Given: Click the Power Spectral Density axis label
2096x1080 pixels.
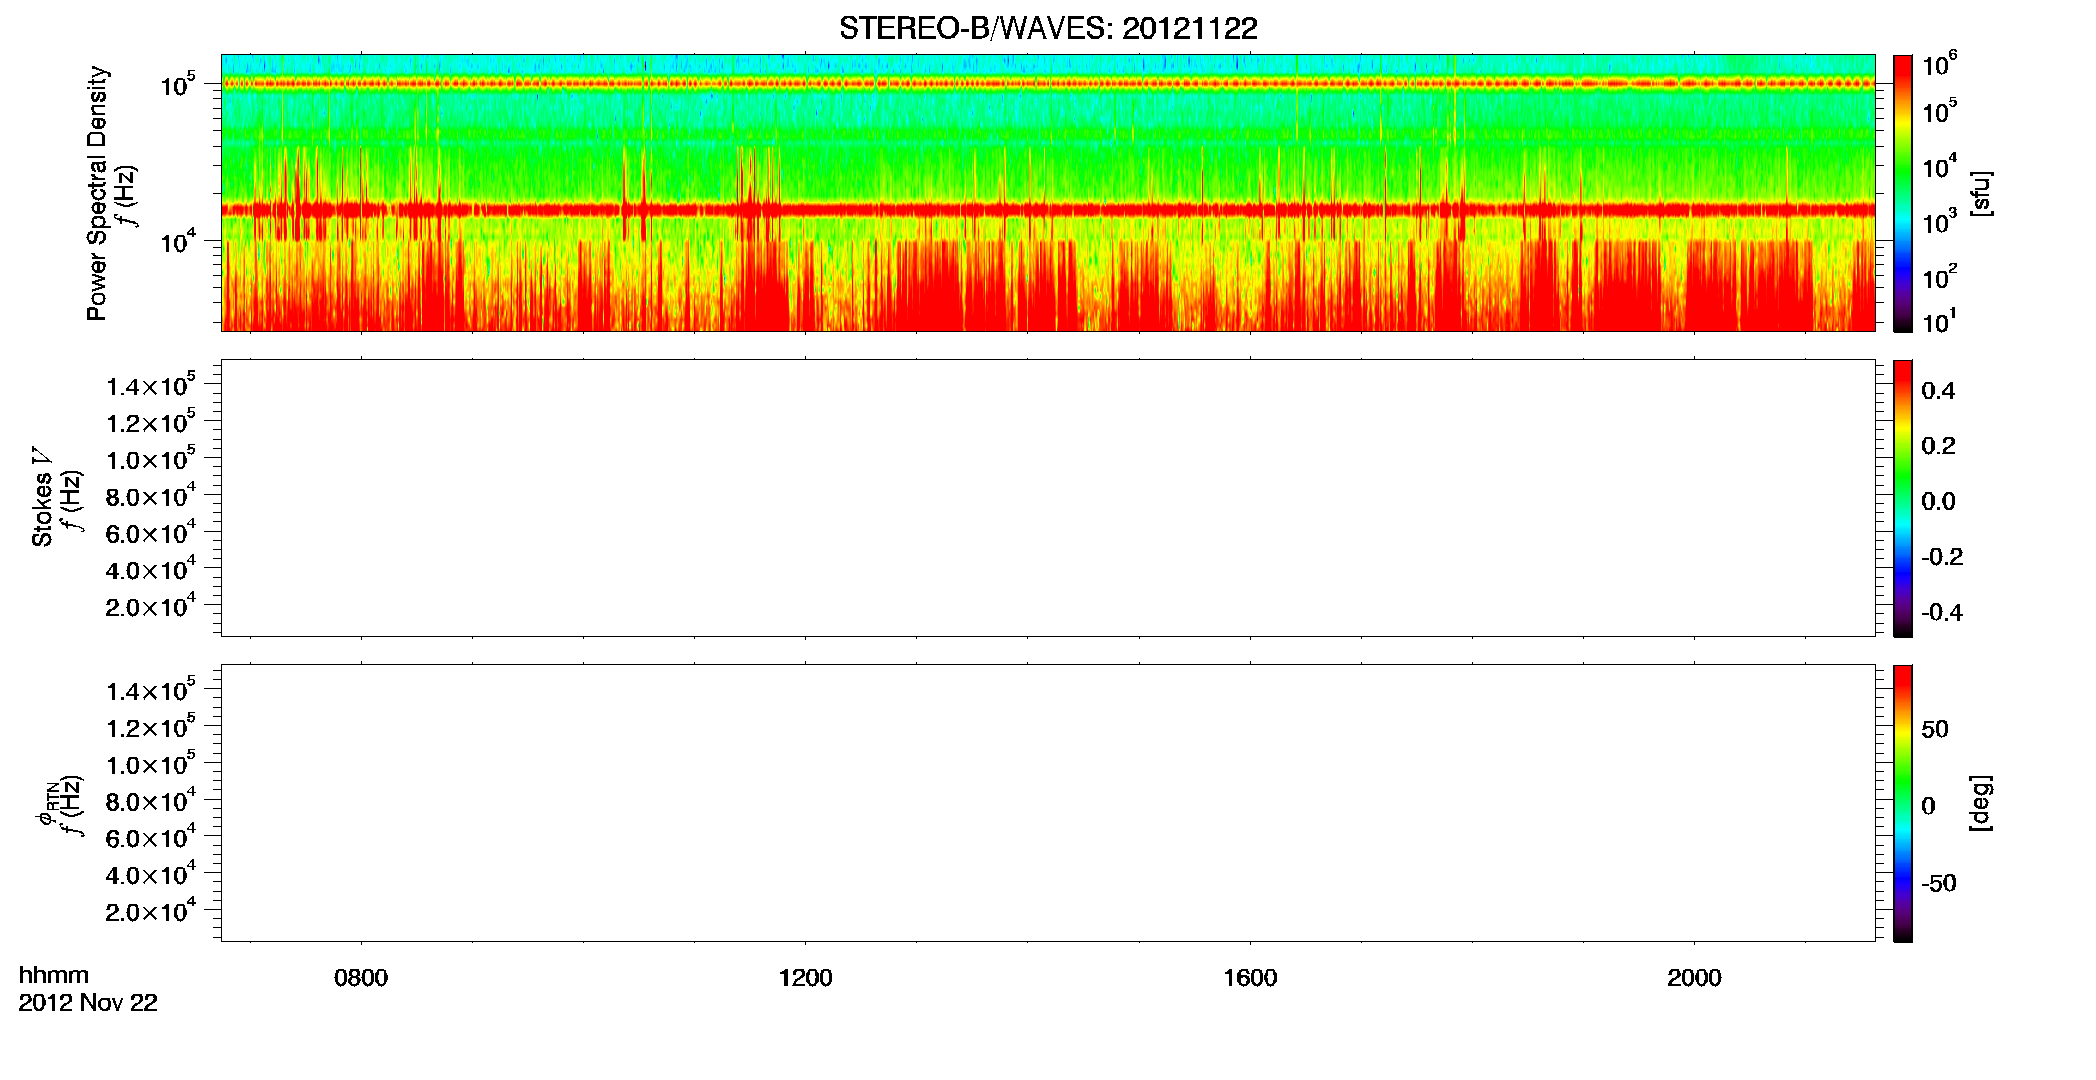Looking at the screenshot, I should point(97,193).
